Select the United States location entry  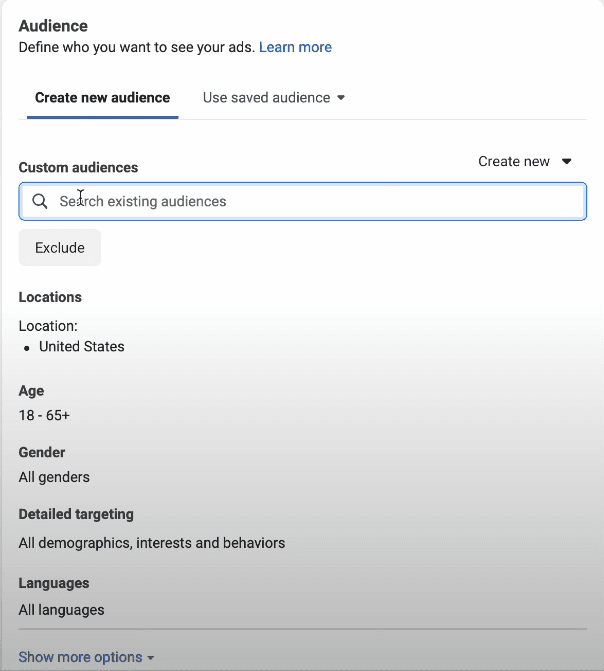tap(82, 346)
